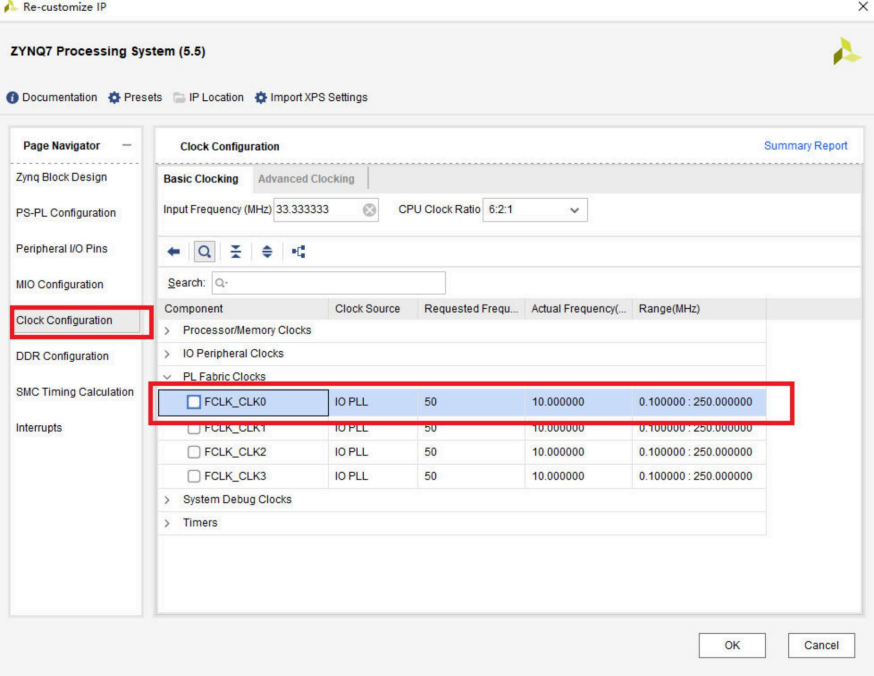Click the Expand All toolbar icon

pyautogui.click(x=266, y=252)
